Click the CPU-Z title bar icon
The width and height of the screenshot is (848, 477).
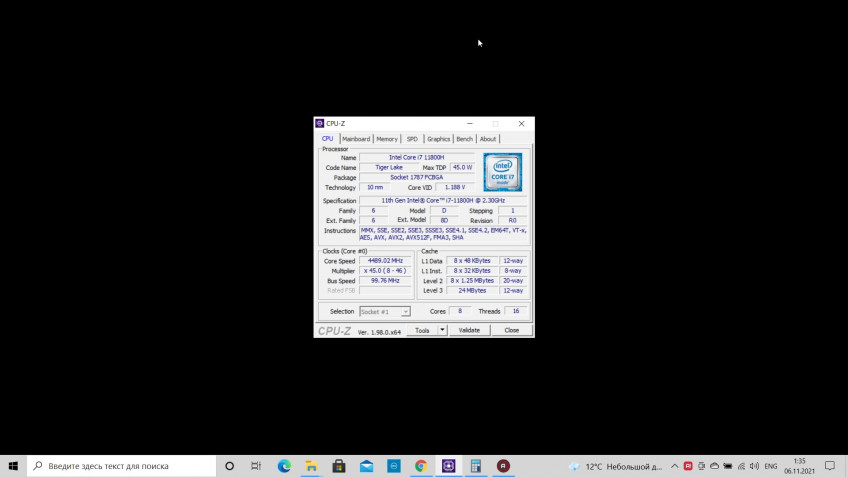[x=320, y=123]
